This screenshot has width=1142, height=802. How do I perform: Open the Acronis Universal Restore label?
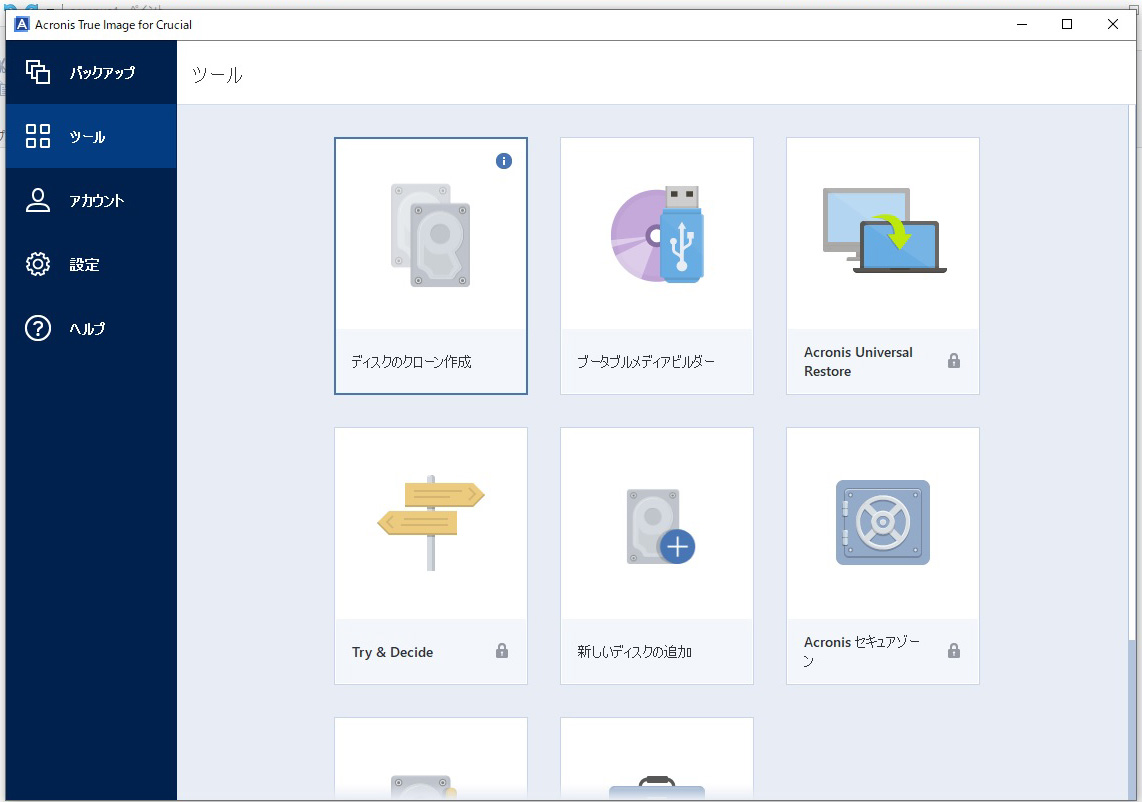click(858, 361)
